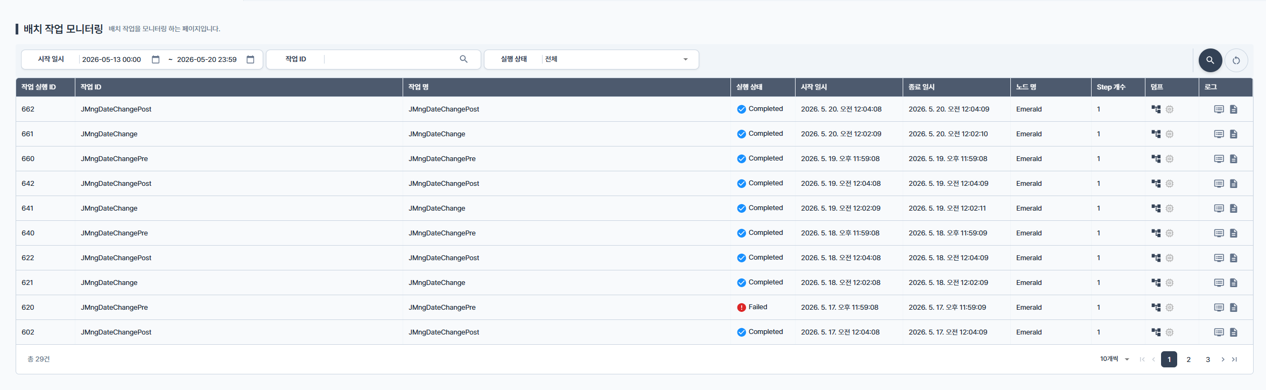Click the 총 29건 total count text
This screenshot has width=1266, height=390.
[39, 359]
